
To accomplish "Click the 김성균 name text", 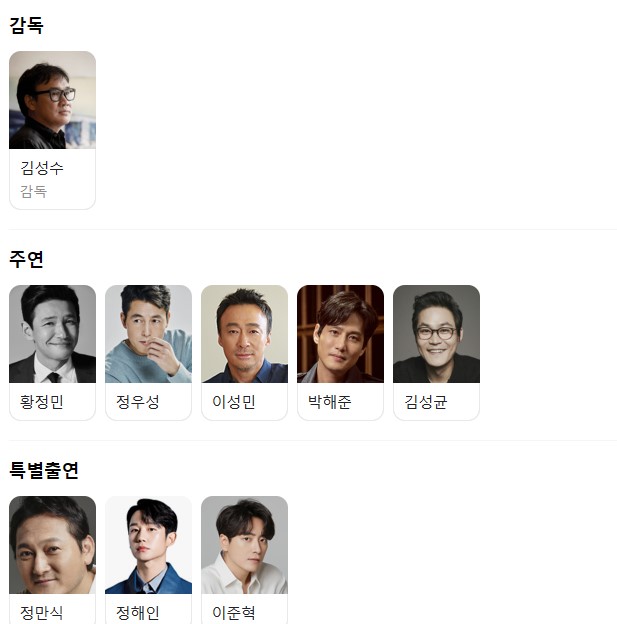I will click(x=426, y=402).
